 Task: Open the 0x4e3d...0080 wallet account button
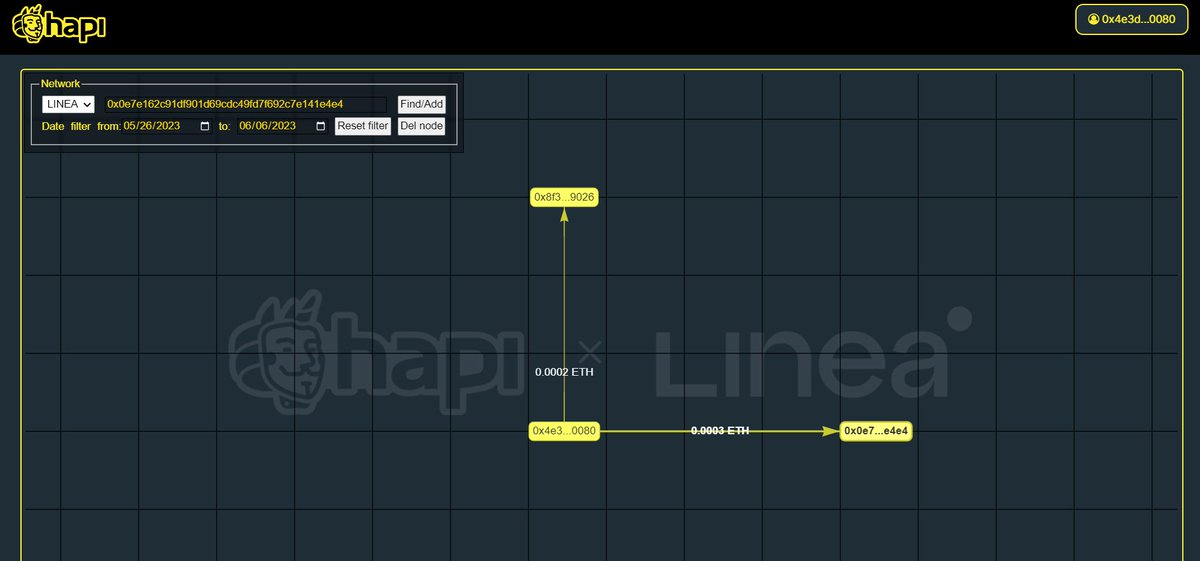point(1131,19)
